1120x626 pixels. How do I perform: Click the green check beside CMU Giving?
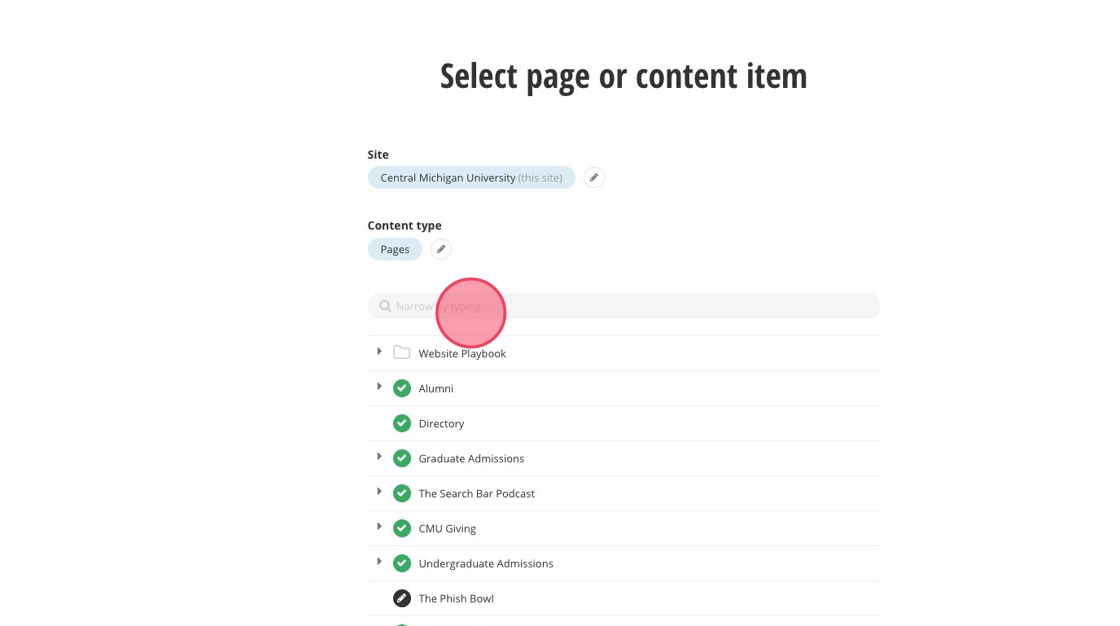pyautogui.click(x=402, y=528)
